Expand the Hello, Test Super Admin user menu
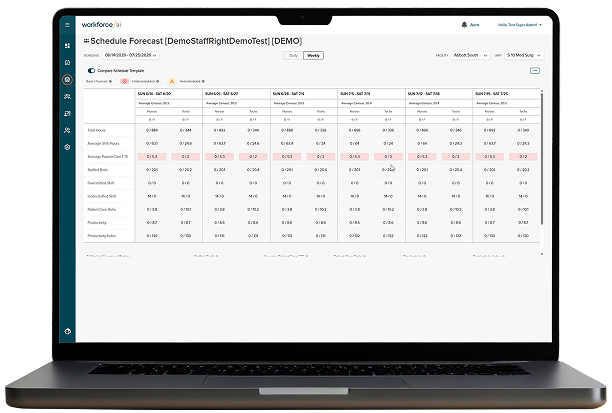This screenshot has height=413, width=612. (519, 25)
